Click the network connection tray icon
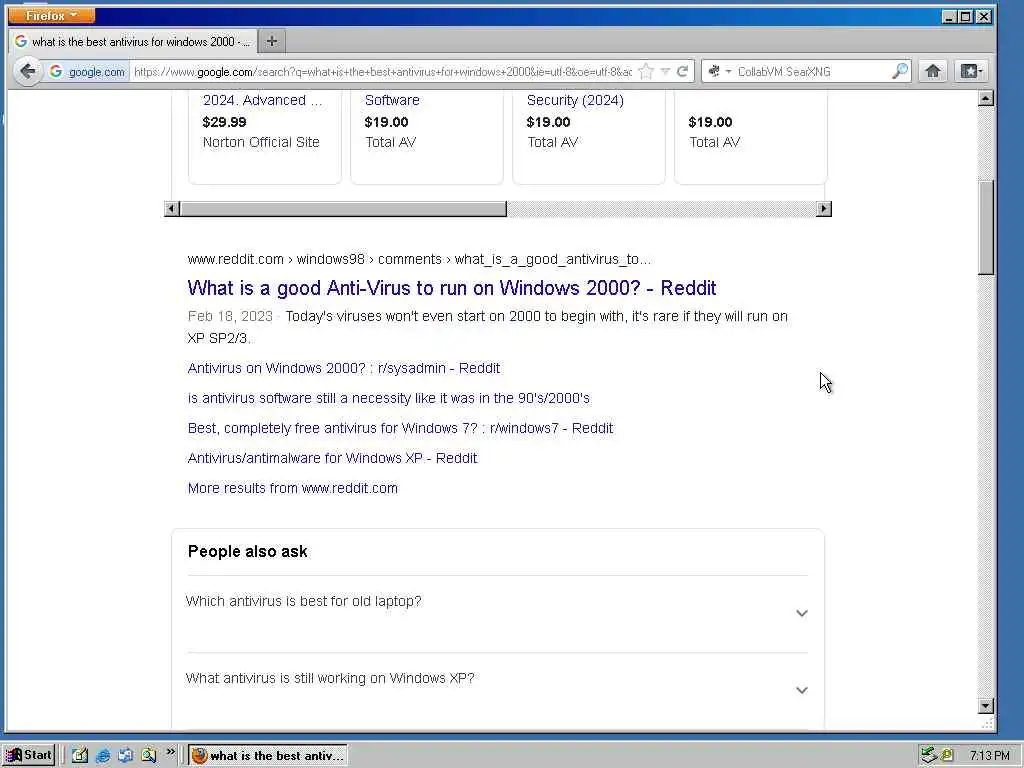Screen dimensions: 1024x768 928,756
